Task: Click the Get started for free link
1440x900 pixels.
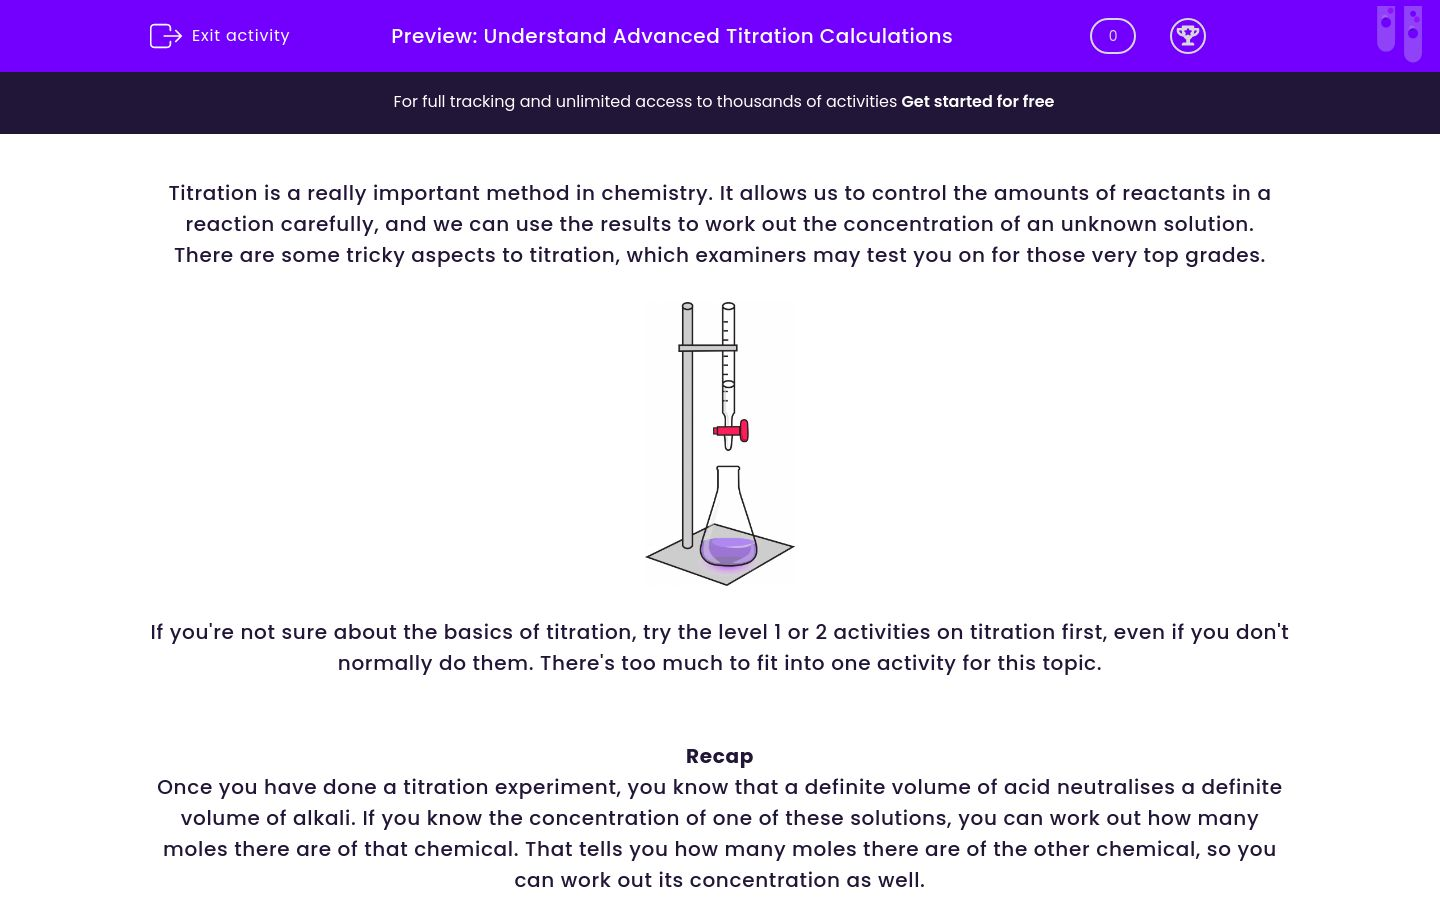Action: (x=977, y=101)
